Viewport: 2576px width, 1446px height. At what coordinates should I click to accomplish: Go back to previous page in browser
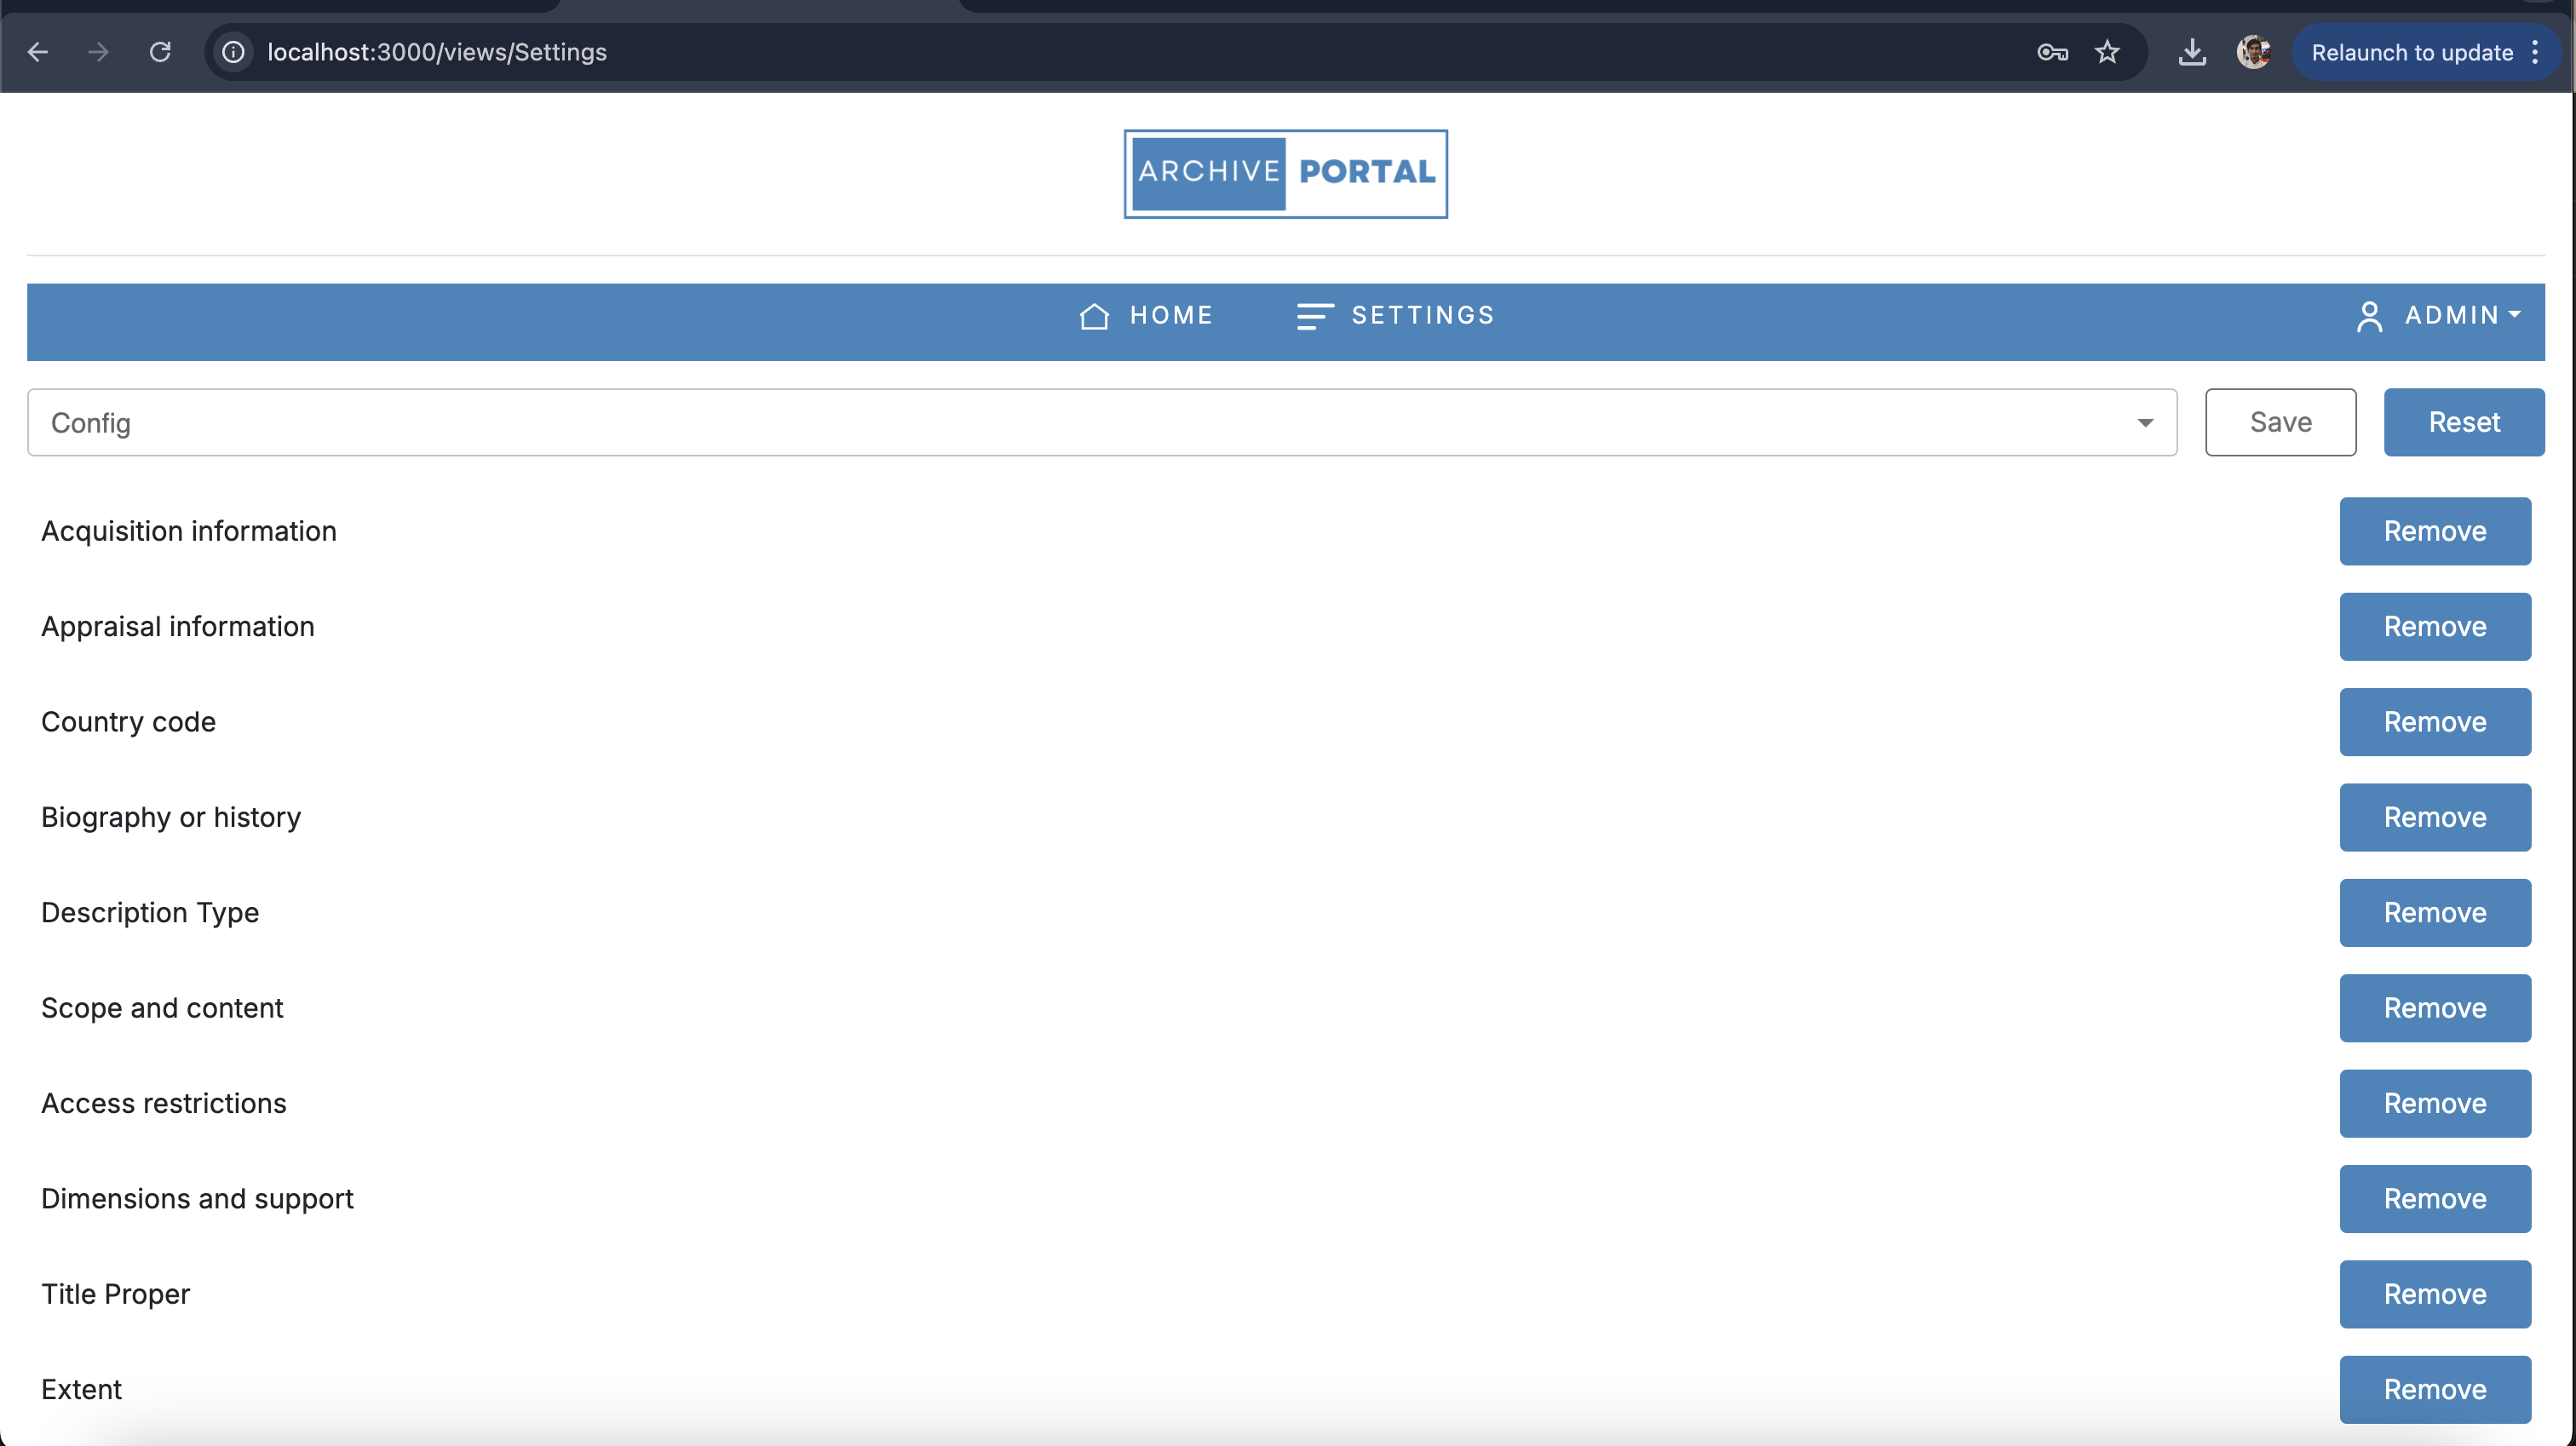tap(38, 52)
